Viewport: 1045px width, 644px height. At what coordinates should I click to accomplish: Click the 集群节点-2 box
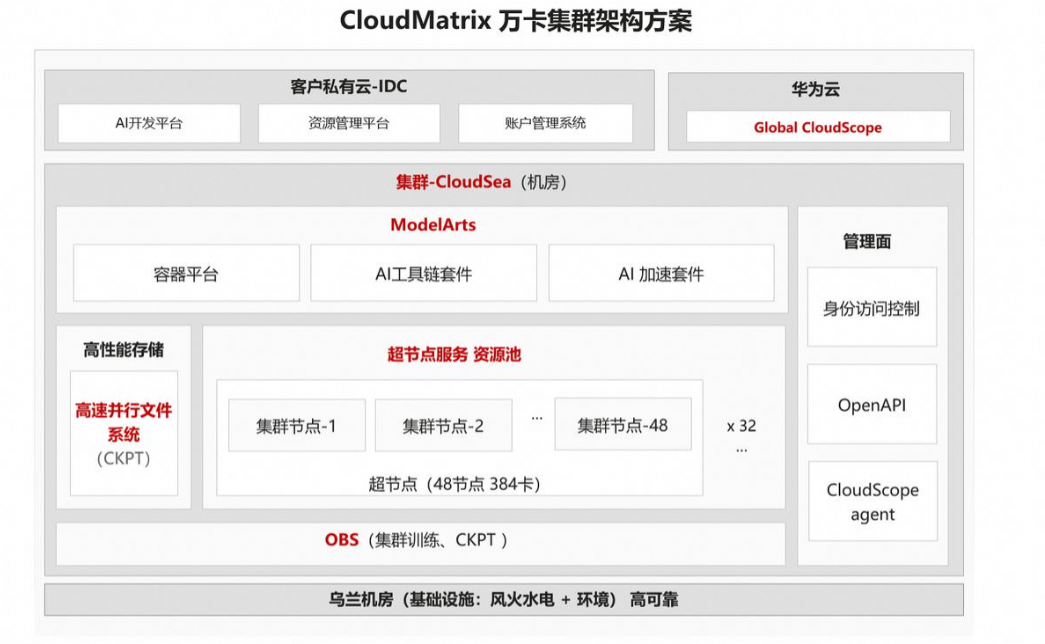pos(443,425)
